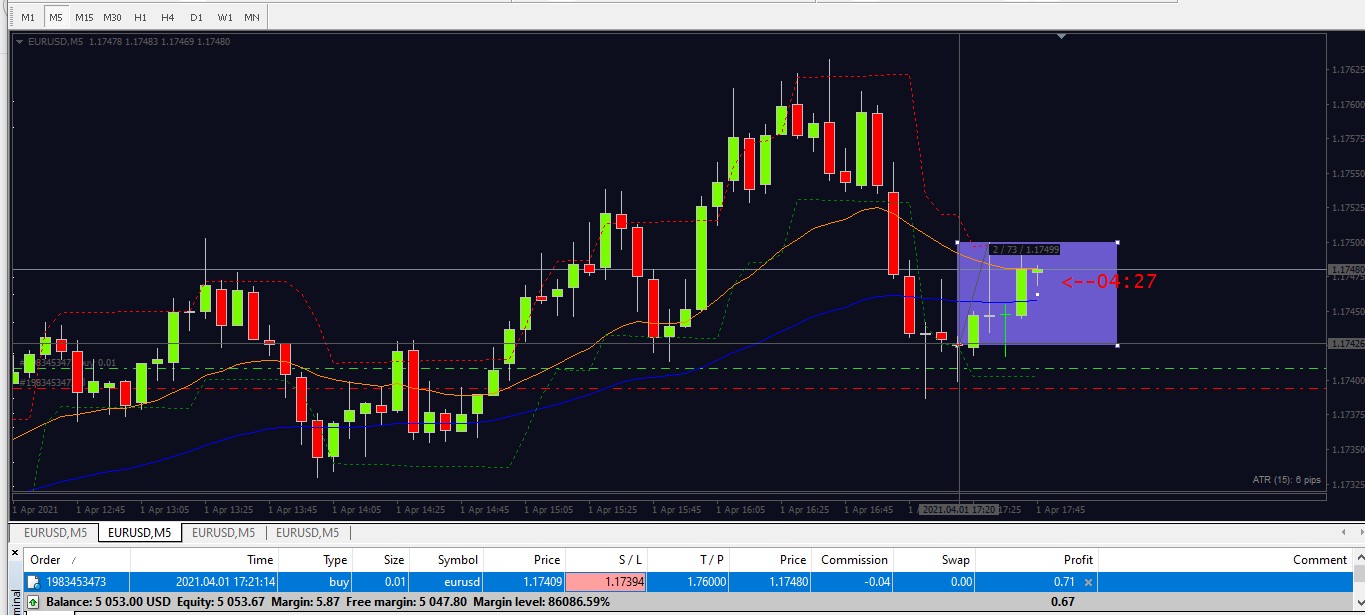Click the chart shift triangle marker at chart top
The width and height of the screenshot is (1365, 615).
(1062, 37)
